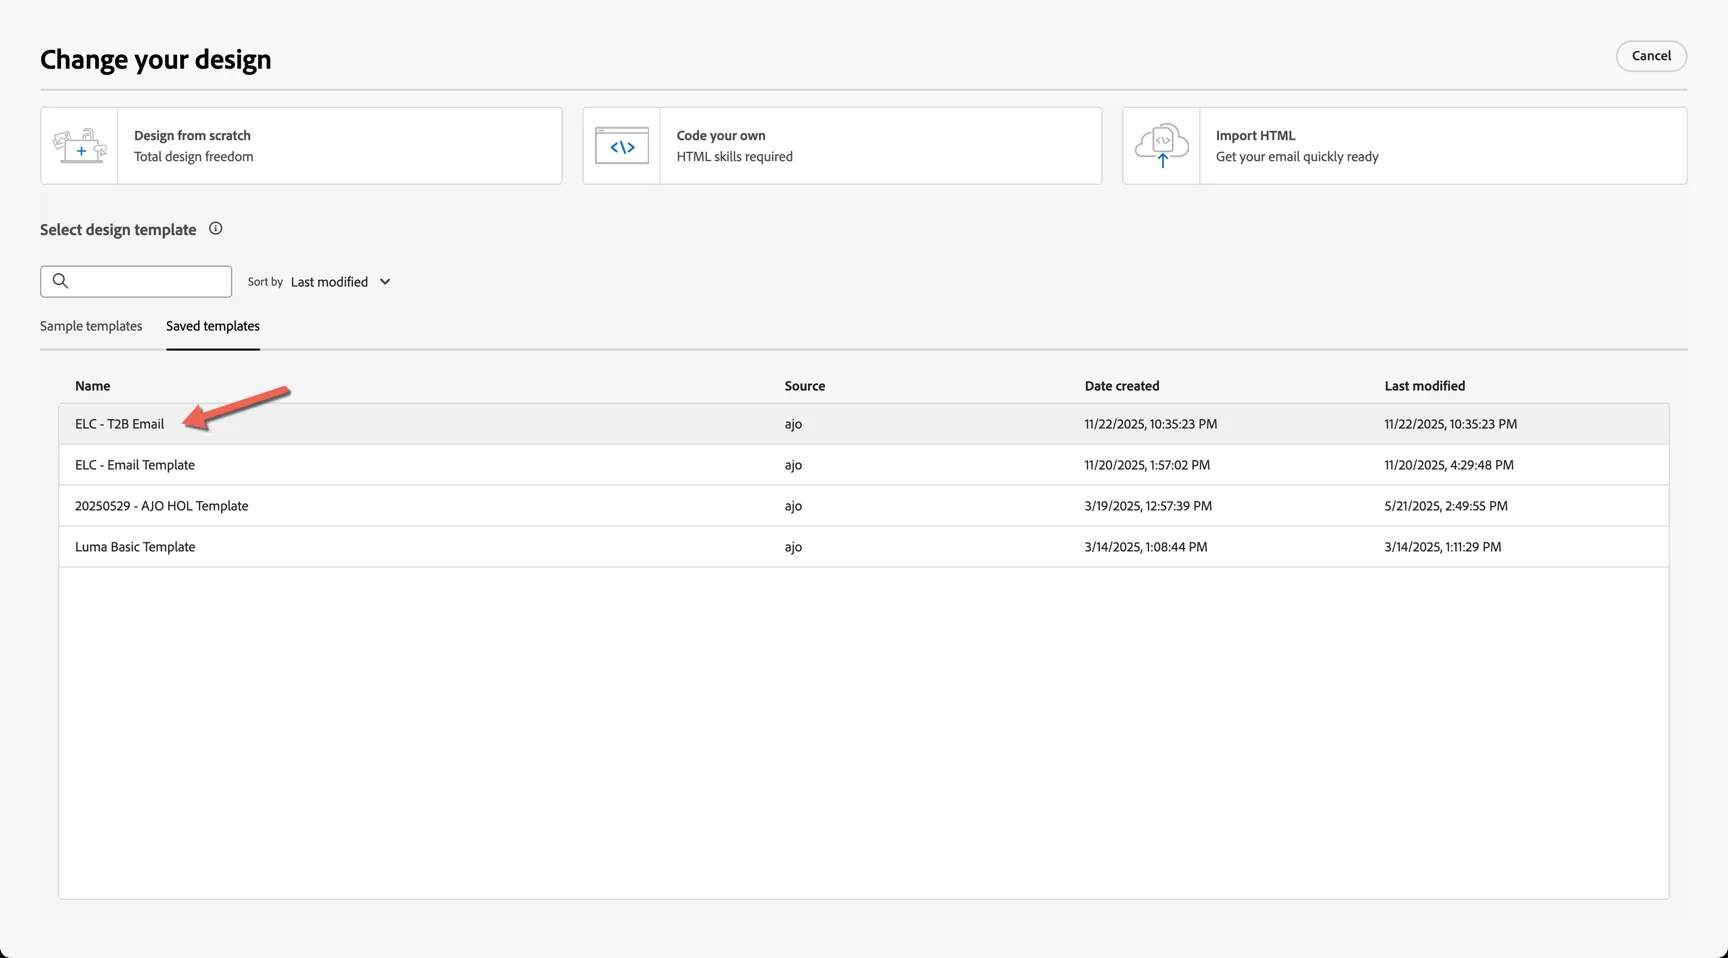Click ajo source in ELC - Email Template row

coord(793,465)
